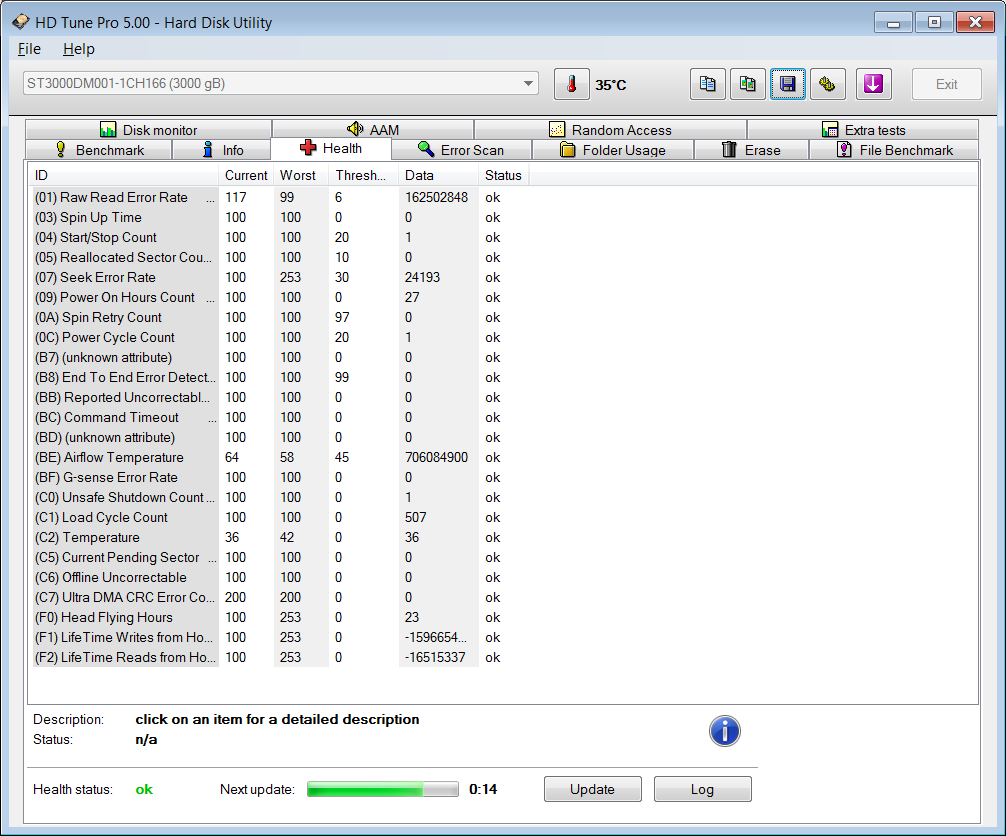Switch to the Error Scan tab

pyautogui.click(x=461, y=149)
